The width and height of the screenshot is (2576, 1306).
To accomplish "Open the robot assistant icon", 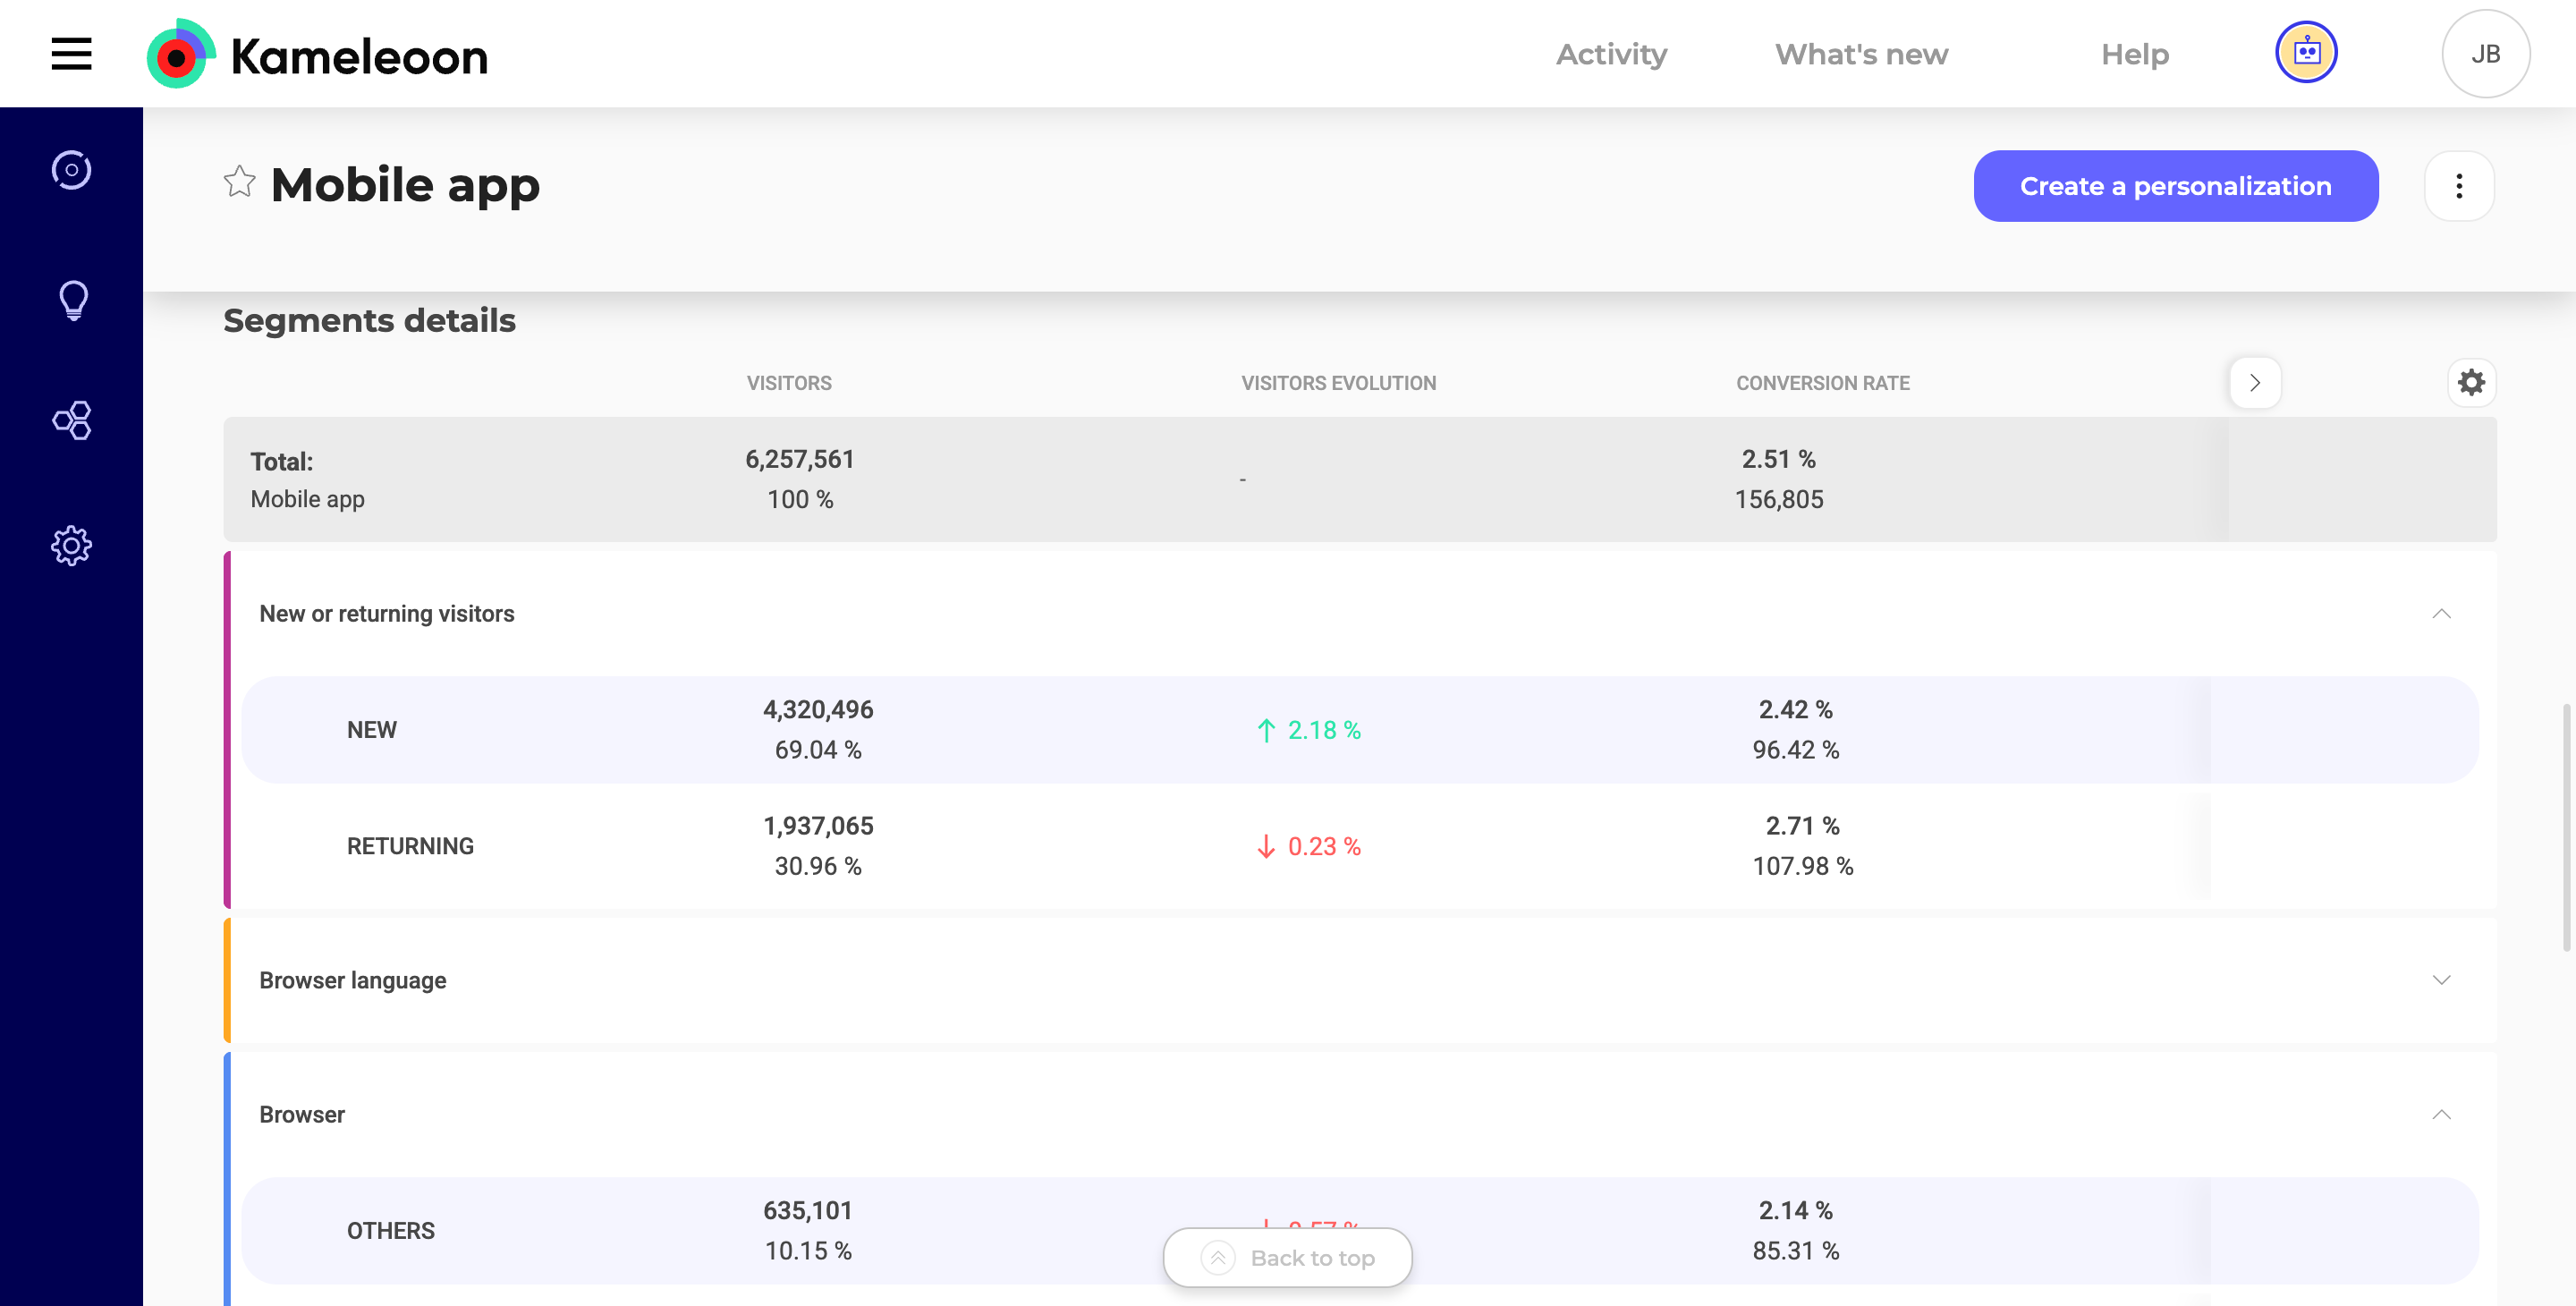I will pyautogui.click(x=2306, y=53).
